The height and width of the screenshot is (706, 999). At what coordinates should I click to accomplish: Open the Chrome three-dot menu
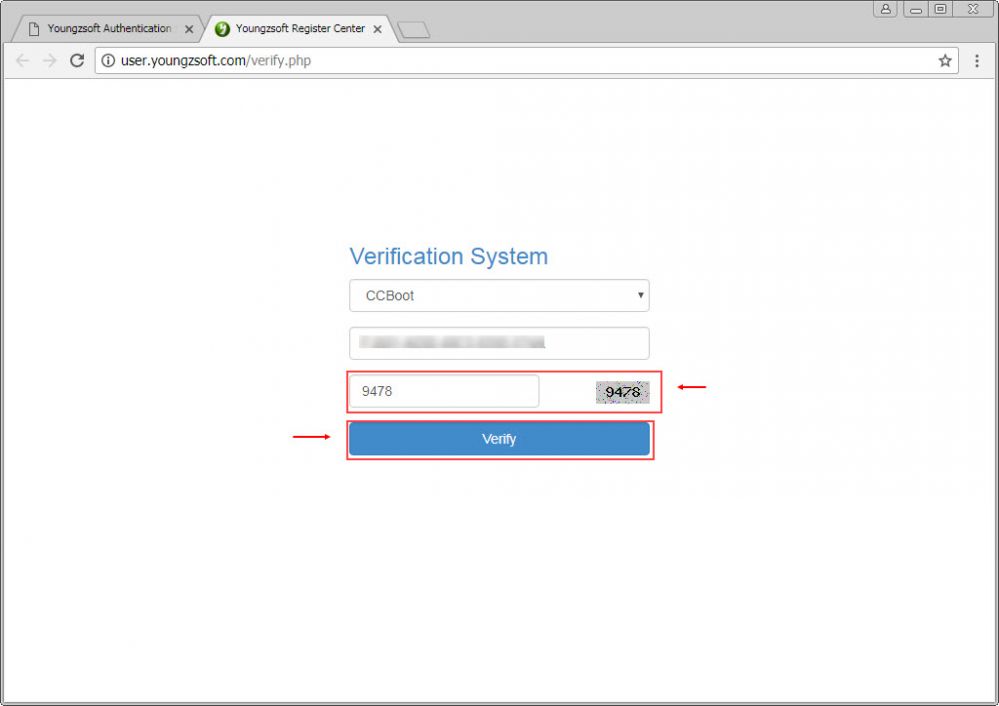[x=977, y=61]
